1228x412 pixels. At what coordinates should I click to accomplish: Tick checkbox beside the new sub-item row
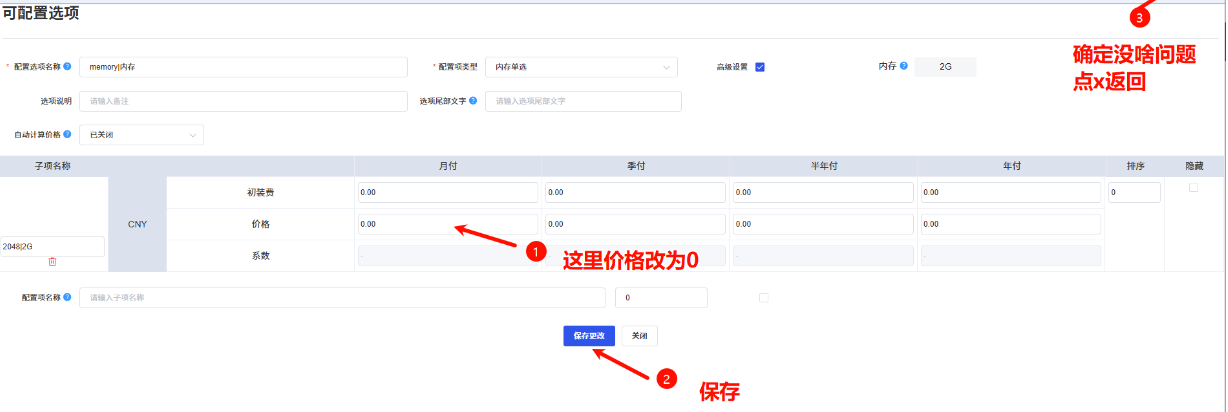[764, 297]
